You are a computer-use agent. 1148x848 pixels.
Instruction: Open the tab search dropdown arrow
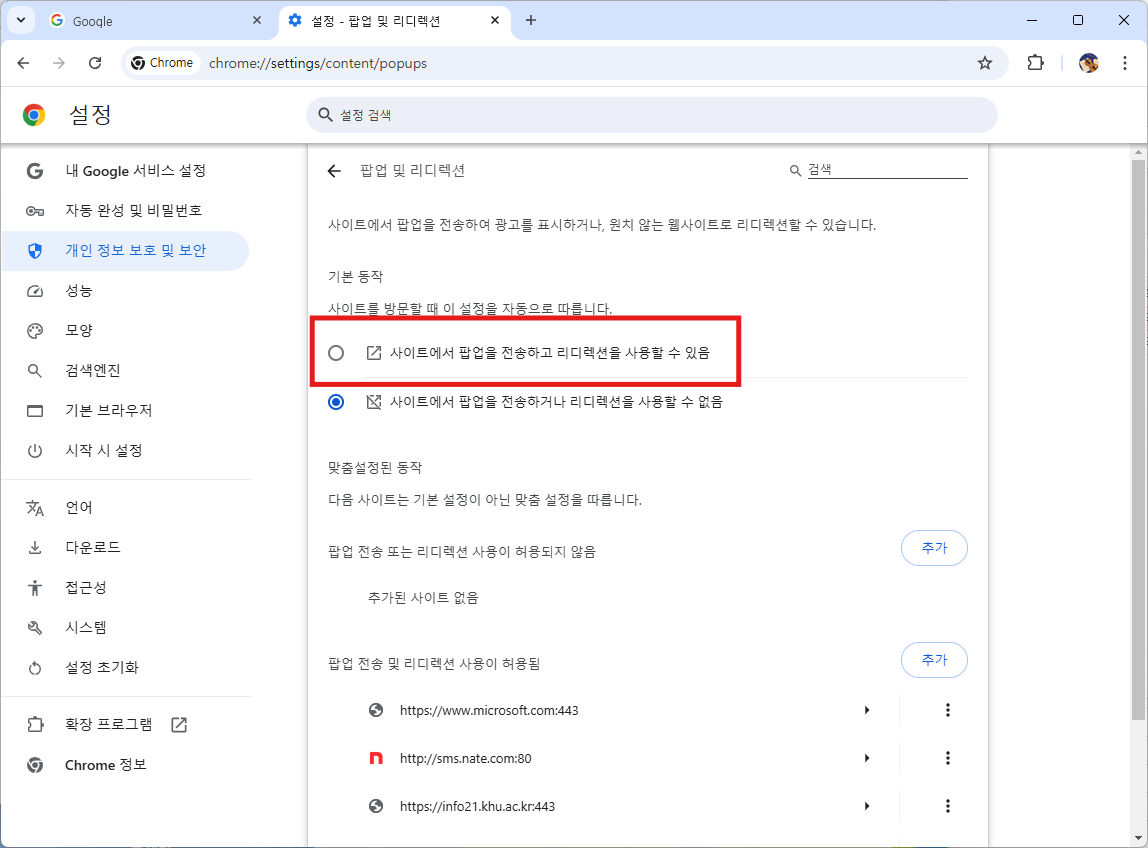20,20
